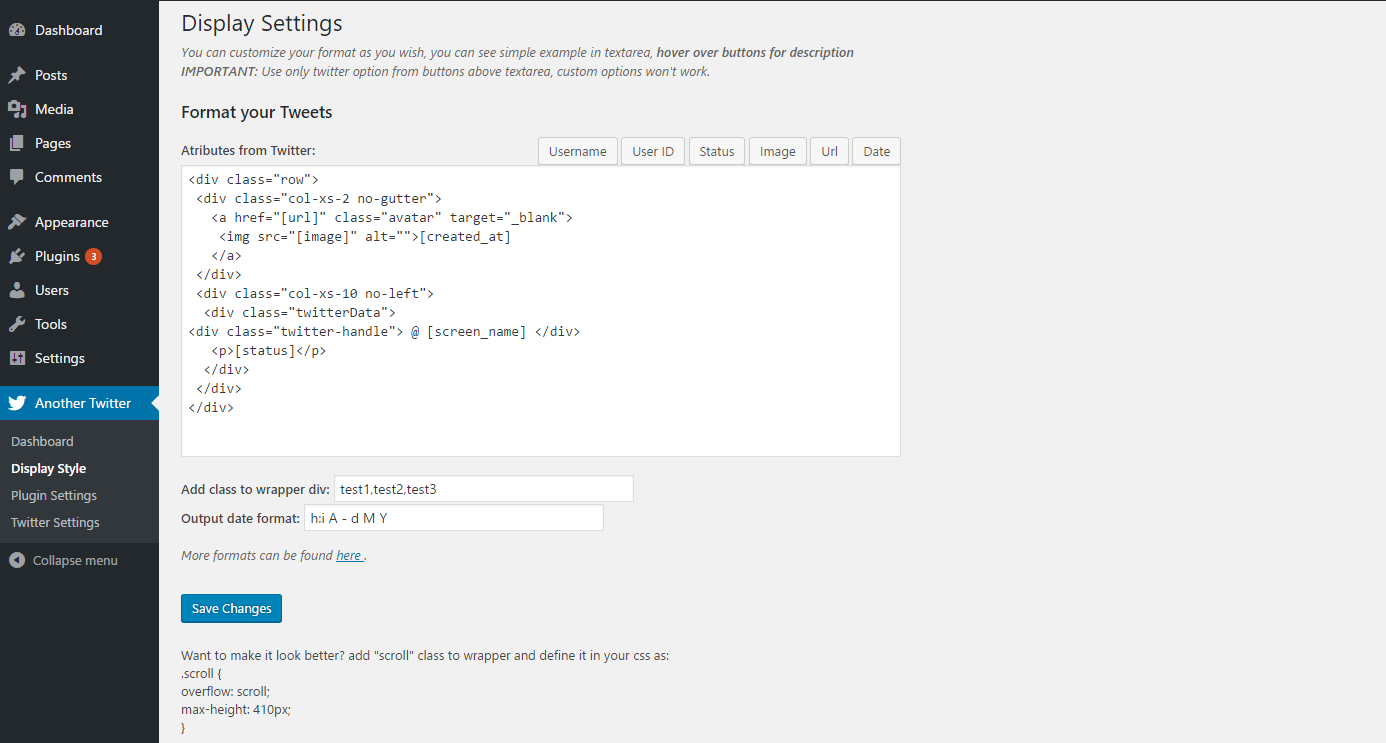Click the 'overflow: scroll;' CSS line

(226, 691)
